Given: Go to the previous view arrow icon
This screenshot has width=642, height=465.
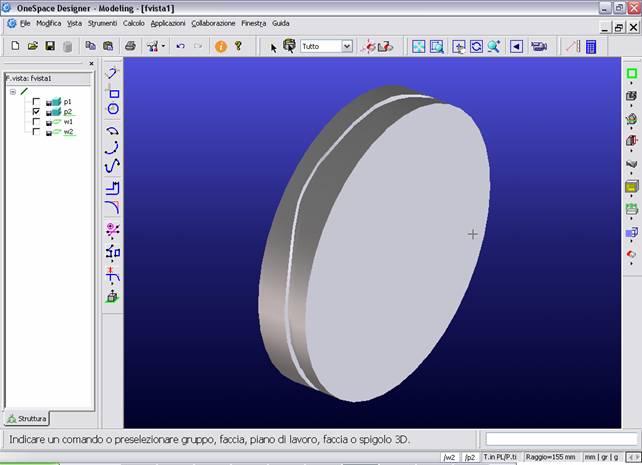Looking at the screenshot, I should 516,47.
